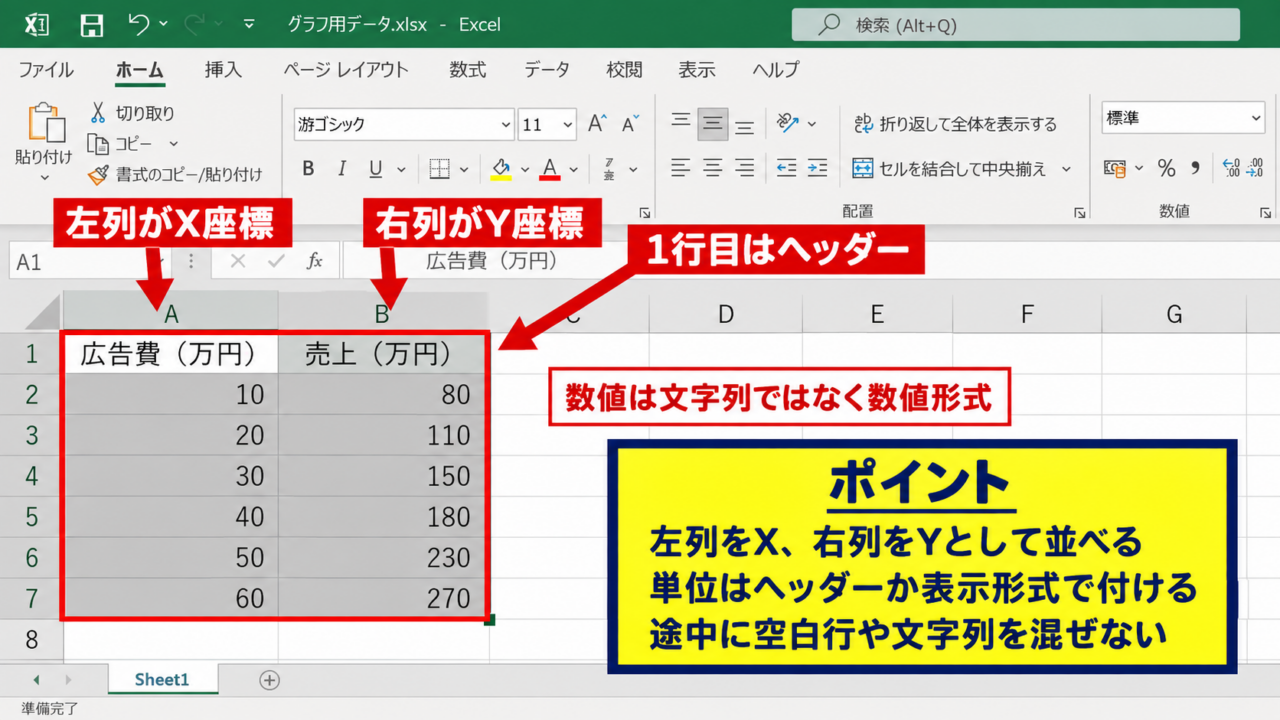The image size is (1280, 720).
Task: Toggle wrap text (折り返して全体を表示する)
Action: coord(955,124)
